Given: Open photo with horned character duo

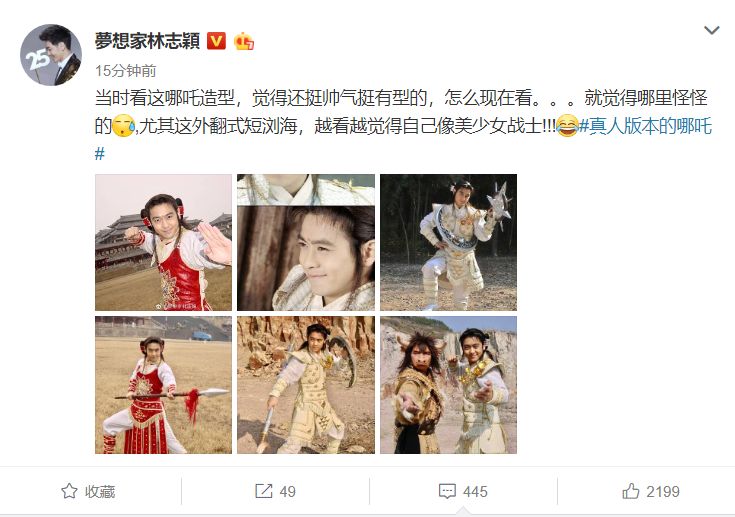Looking at the screenshot, I should point(448,385).
